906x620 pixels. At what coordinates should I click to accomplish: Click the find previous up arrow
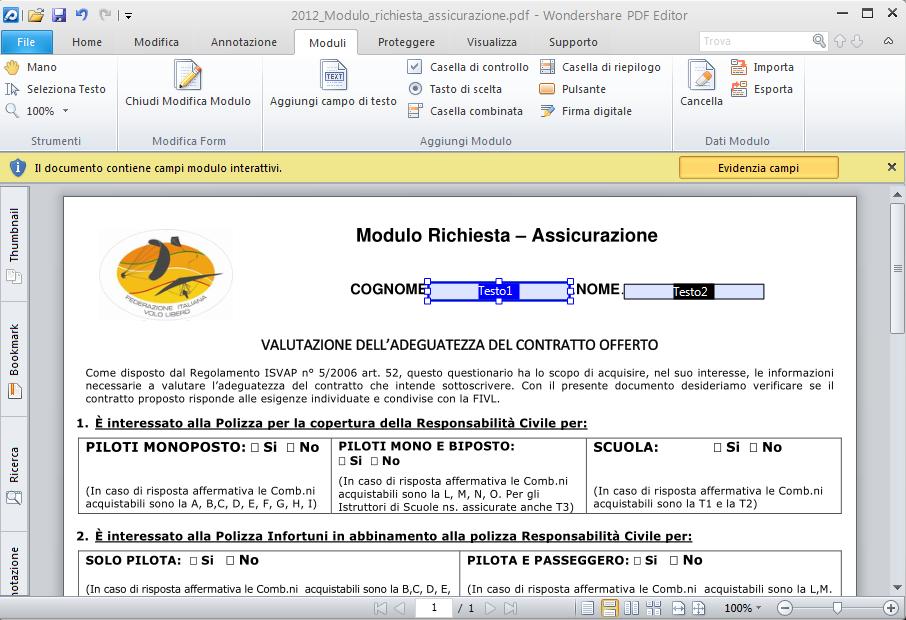coord(840,41)
